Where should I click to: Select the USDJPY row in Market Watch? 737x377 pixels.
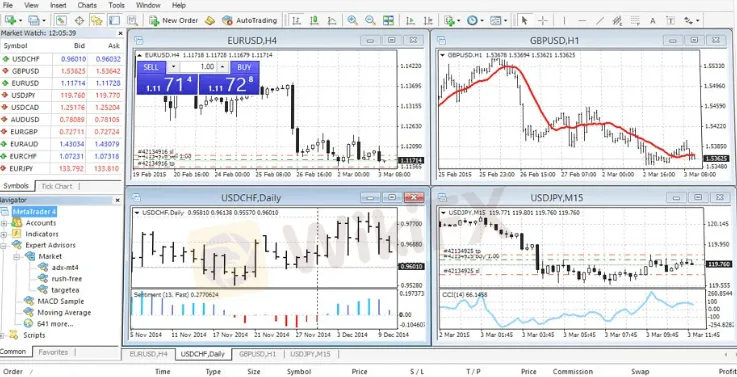61,95
